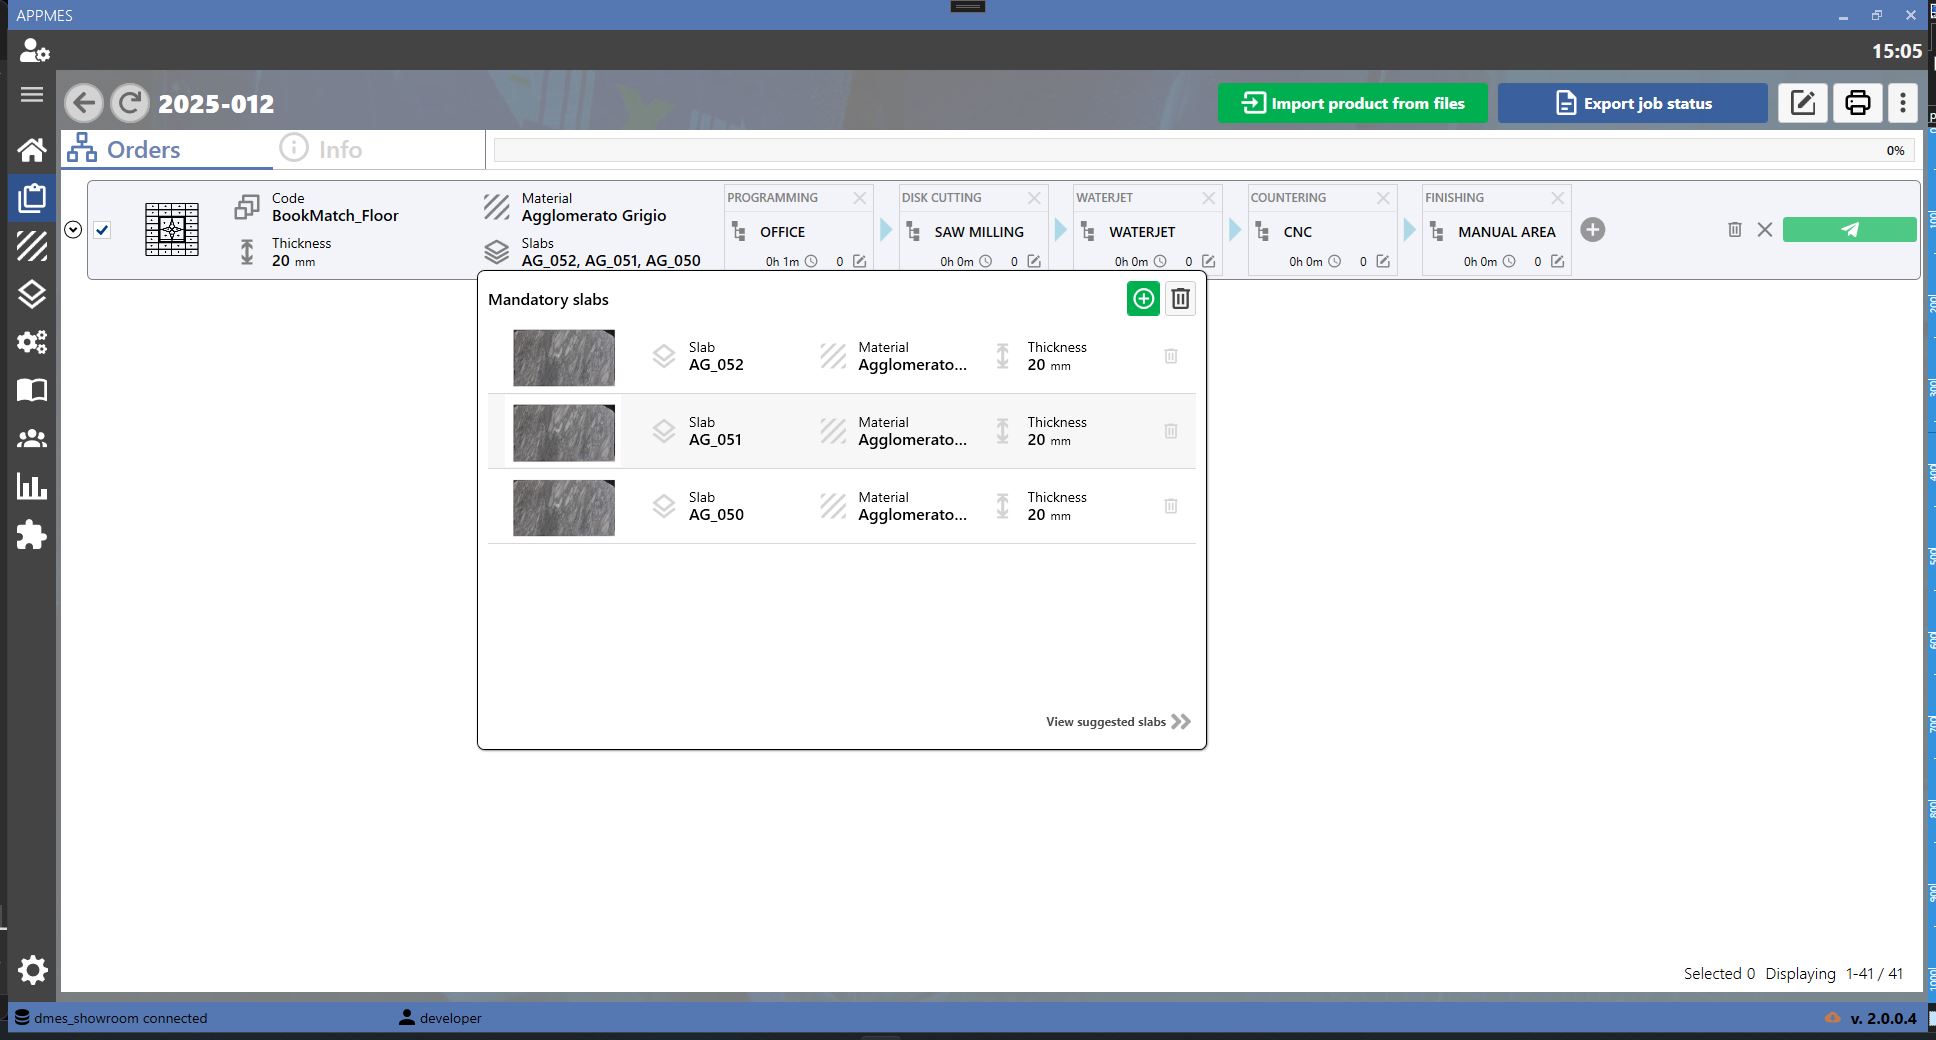This screenshot has width=1936, height=1040.
Task: Open View suggested slabs
Action: 1118,722
